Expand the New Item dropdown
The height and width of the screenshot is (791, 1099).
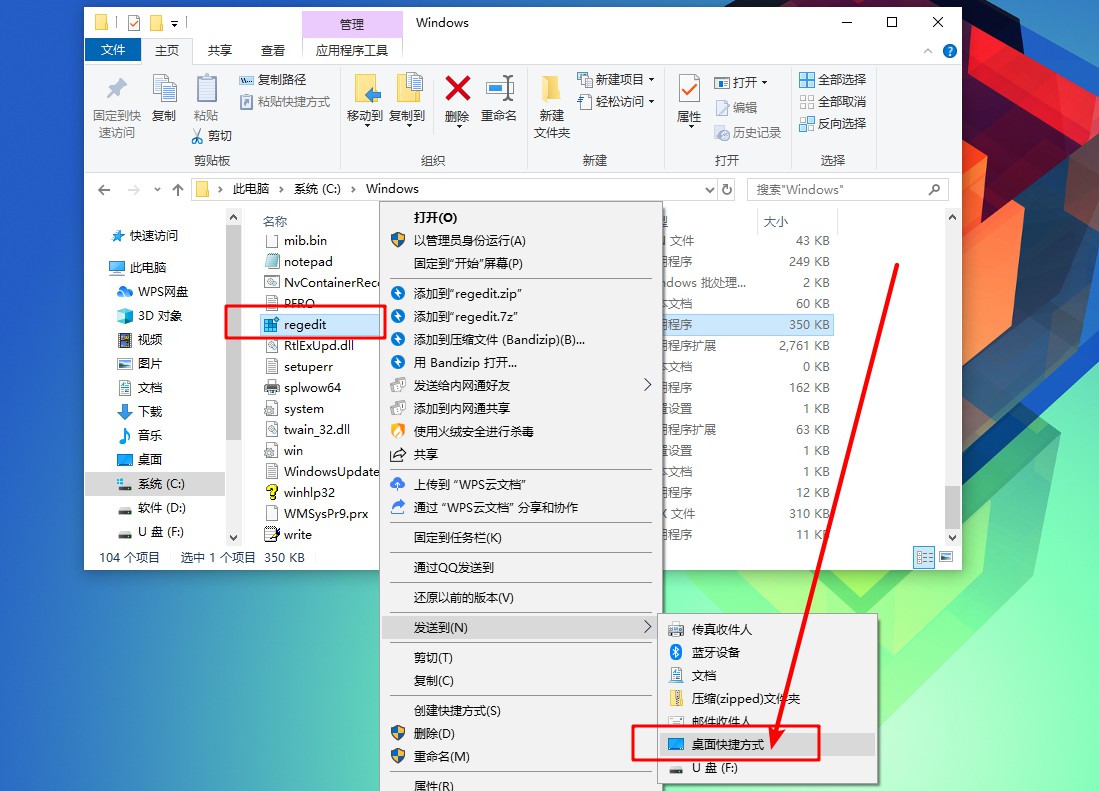[x=616, y=80]
